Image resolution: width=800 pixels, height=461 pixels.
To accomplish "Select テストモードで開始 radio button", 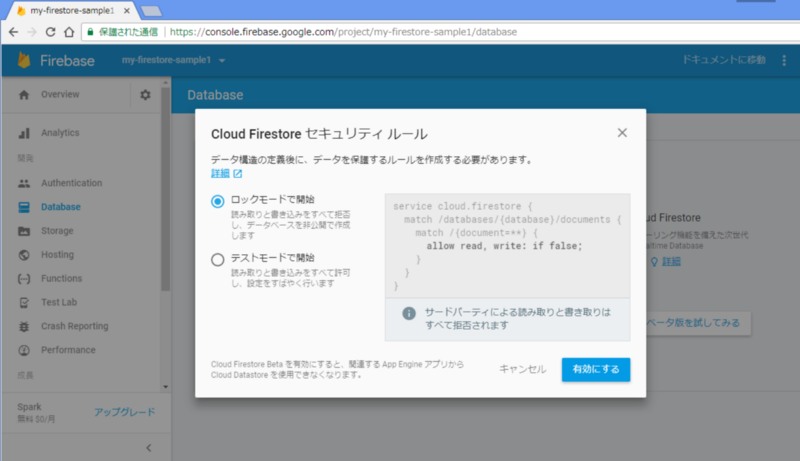I will (x=217, y=260).
